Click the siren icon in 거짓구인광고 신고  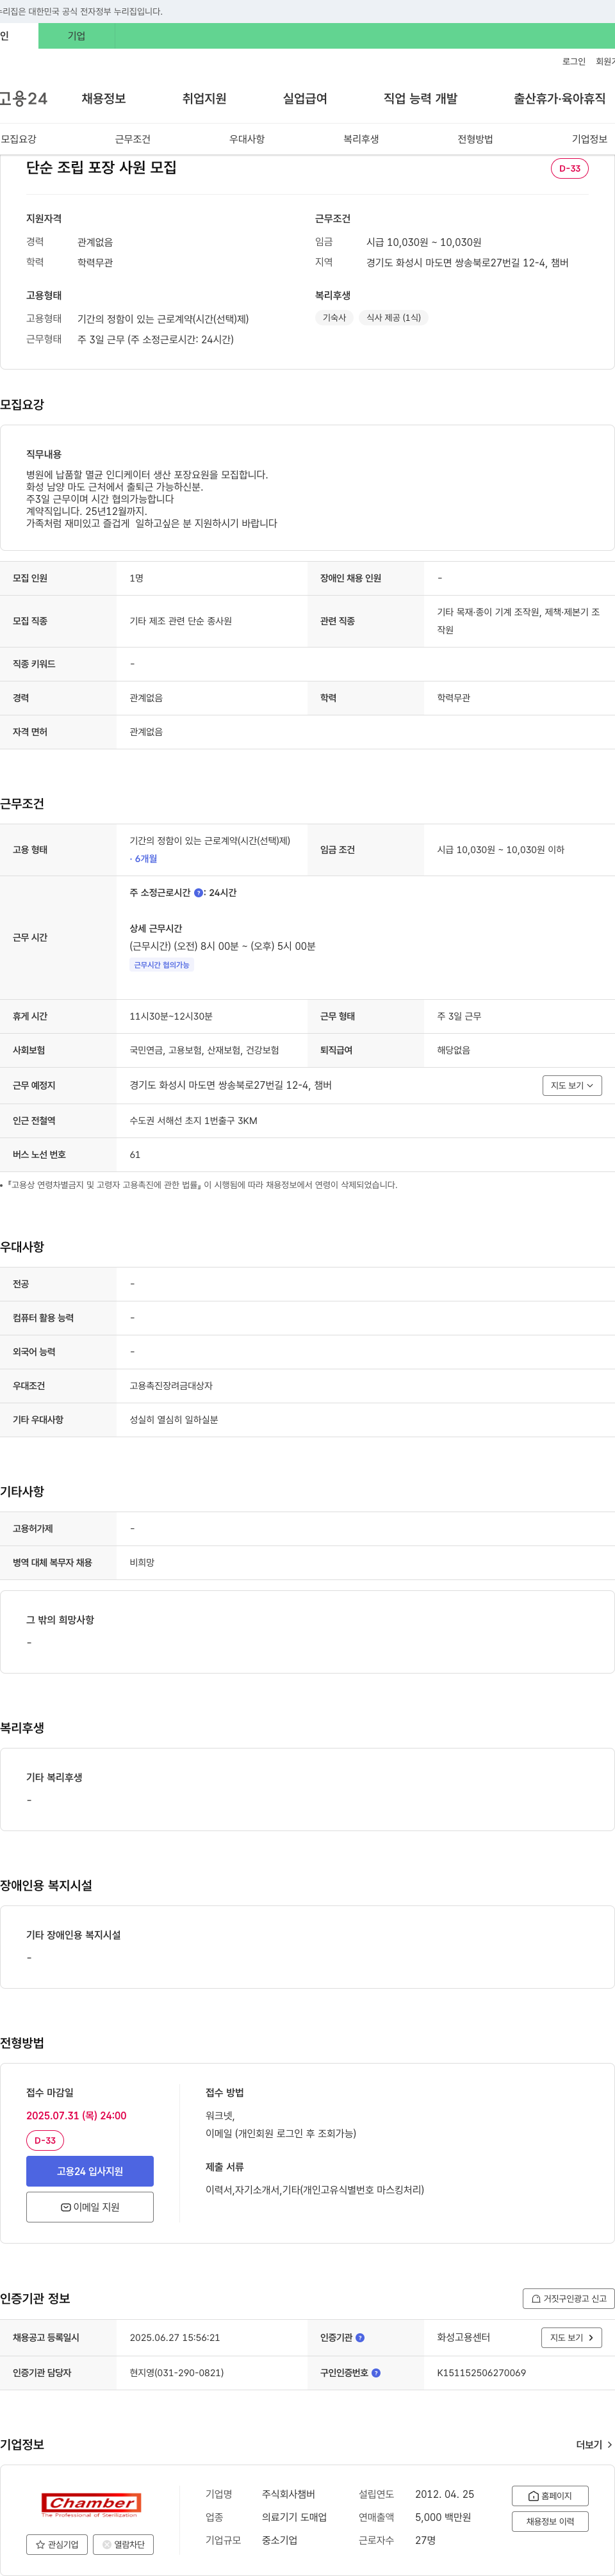(x=536, y=2299)
